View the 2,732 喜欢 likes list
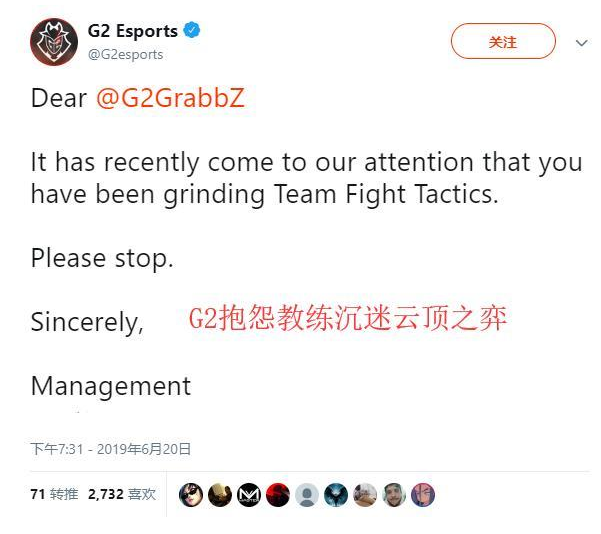Image resolution: width=601 pixels, height=534 pixels. [x=122, y=494]
